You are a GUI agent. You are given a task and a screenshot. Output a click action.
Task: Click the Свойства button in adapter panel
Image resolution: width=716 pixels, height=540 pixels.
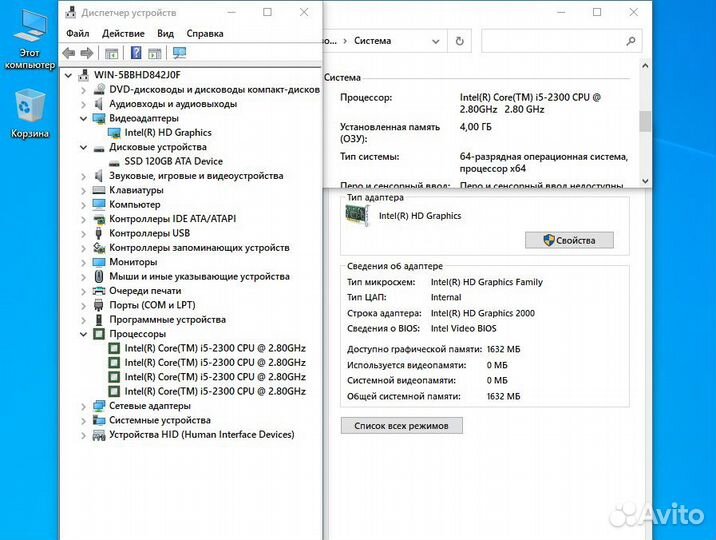pyautogui.click(x=569, y=240)
